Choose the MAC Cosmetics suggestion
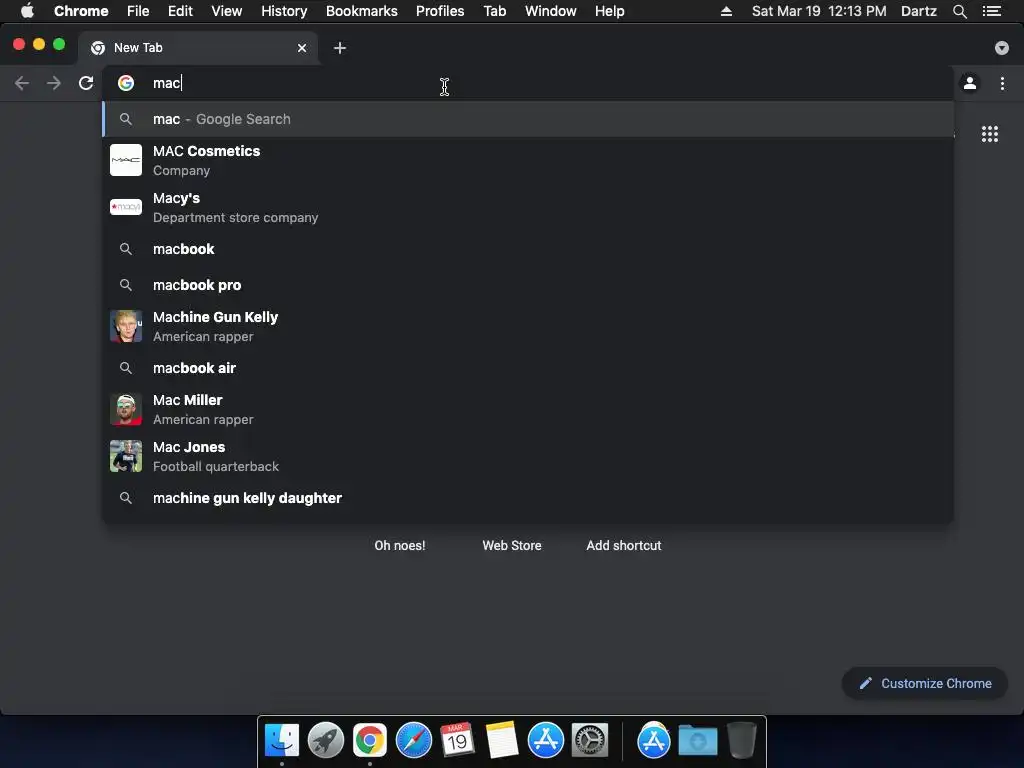Image resolution: width=1024 pixels, height=768 pixels. point(528,160)
